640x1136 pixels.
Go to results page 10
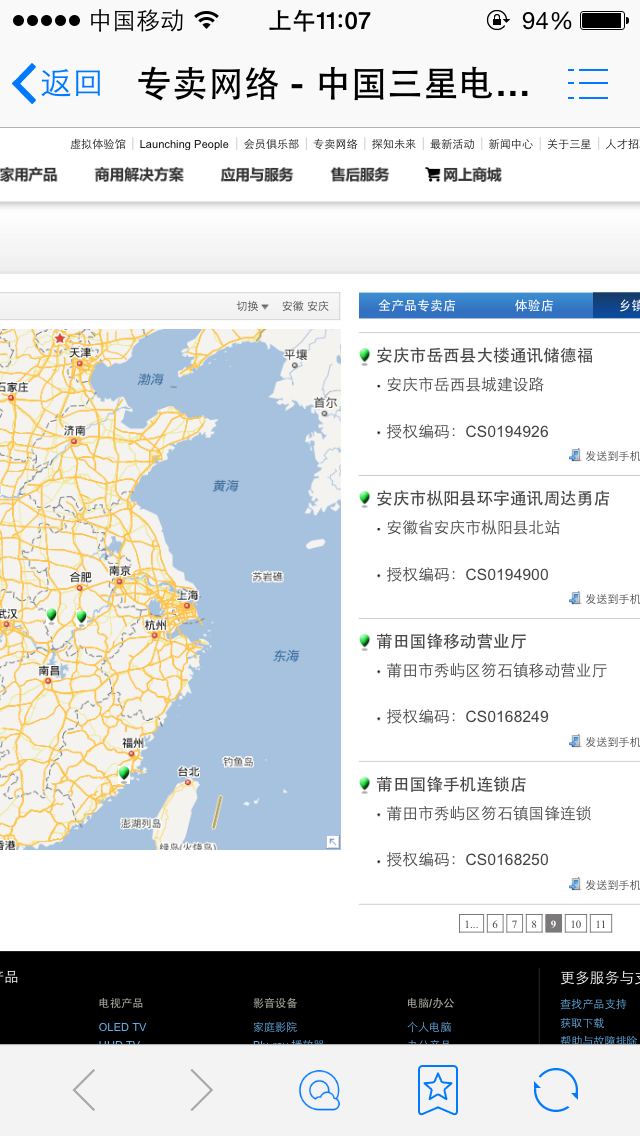pos(575,924)
